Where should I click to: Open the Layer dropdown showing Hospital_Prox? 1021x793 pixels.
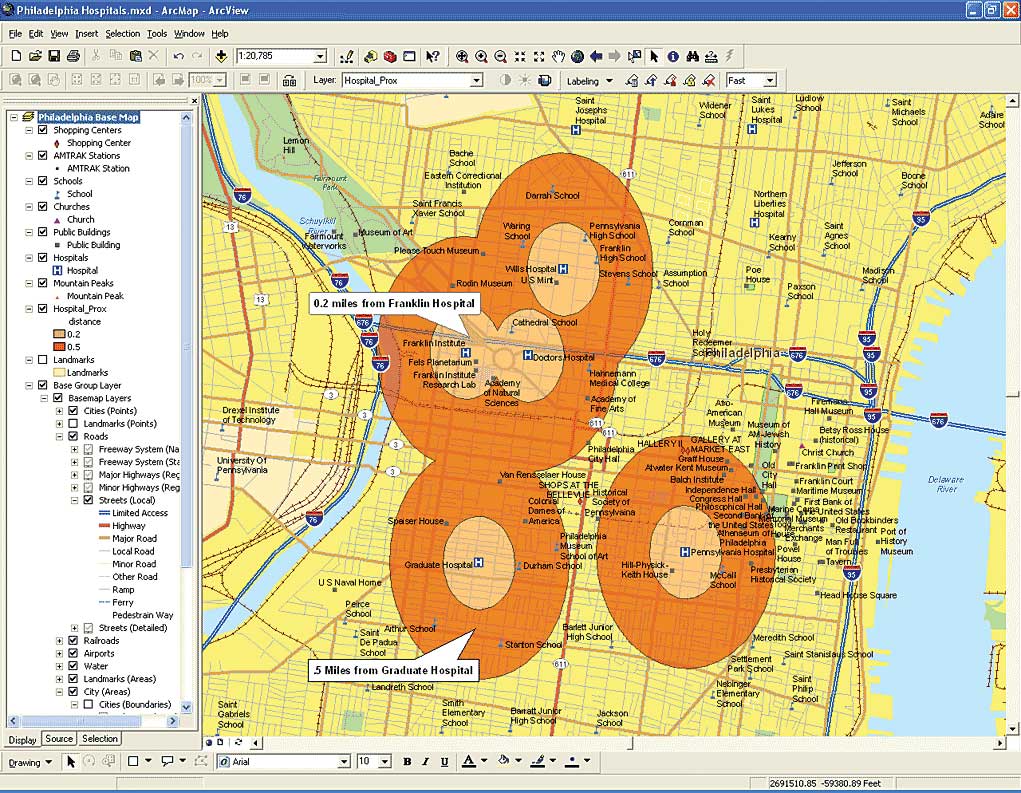[x=477, y=81]
